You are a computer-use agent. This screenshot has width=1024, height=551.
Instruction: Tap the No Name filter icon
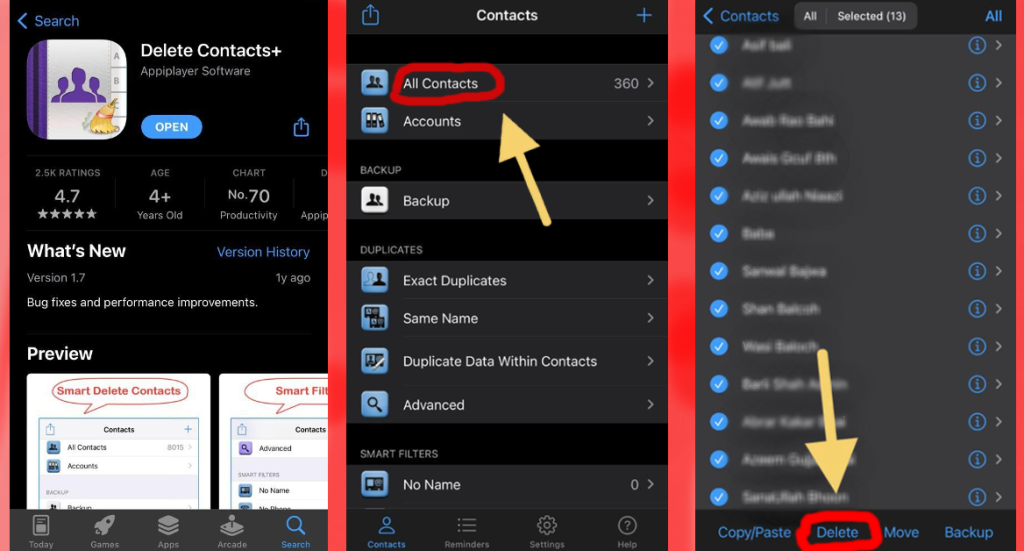[x=374, y=484]
